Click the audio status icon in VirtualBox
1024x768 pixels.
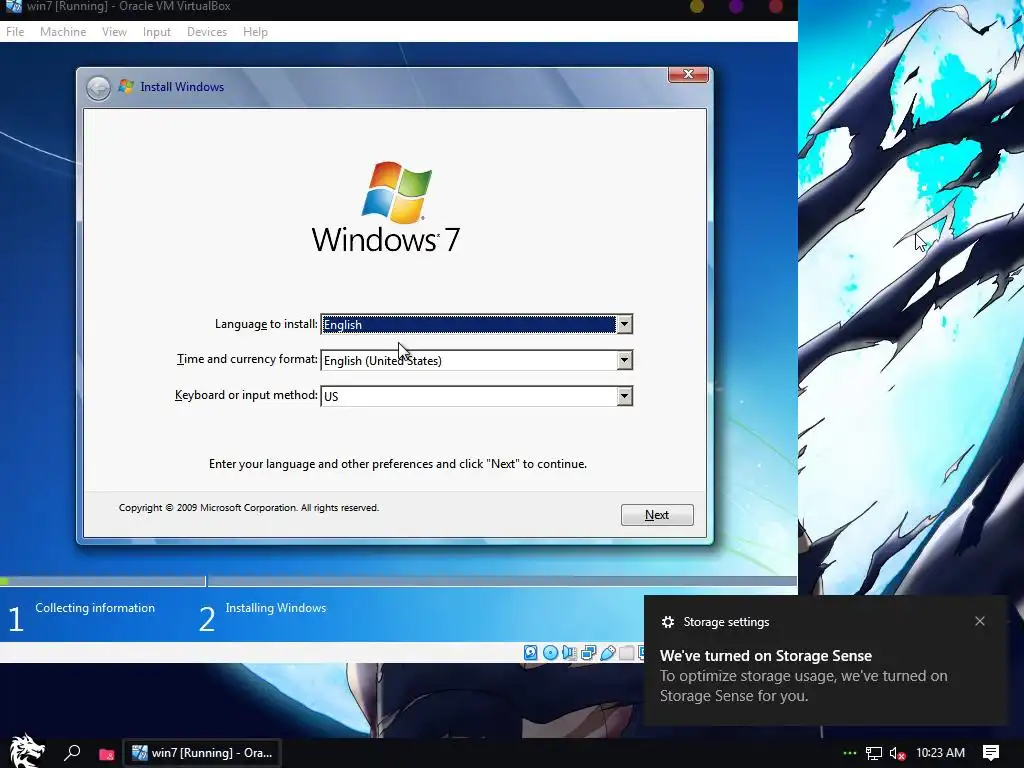coord(569,652)
